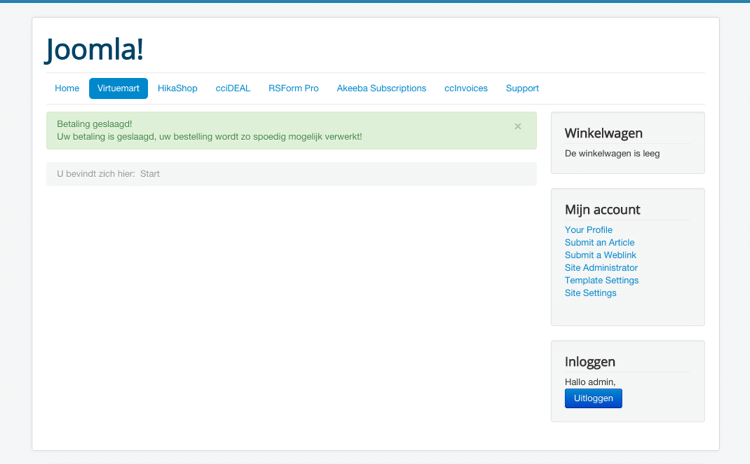Dismiss the green payment success alert
The width and height of the screenshot is (750, 464).
click(518, 127)
